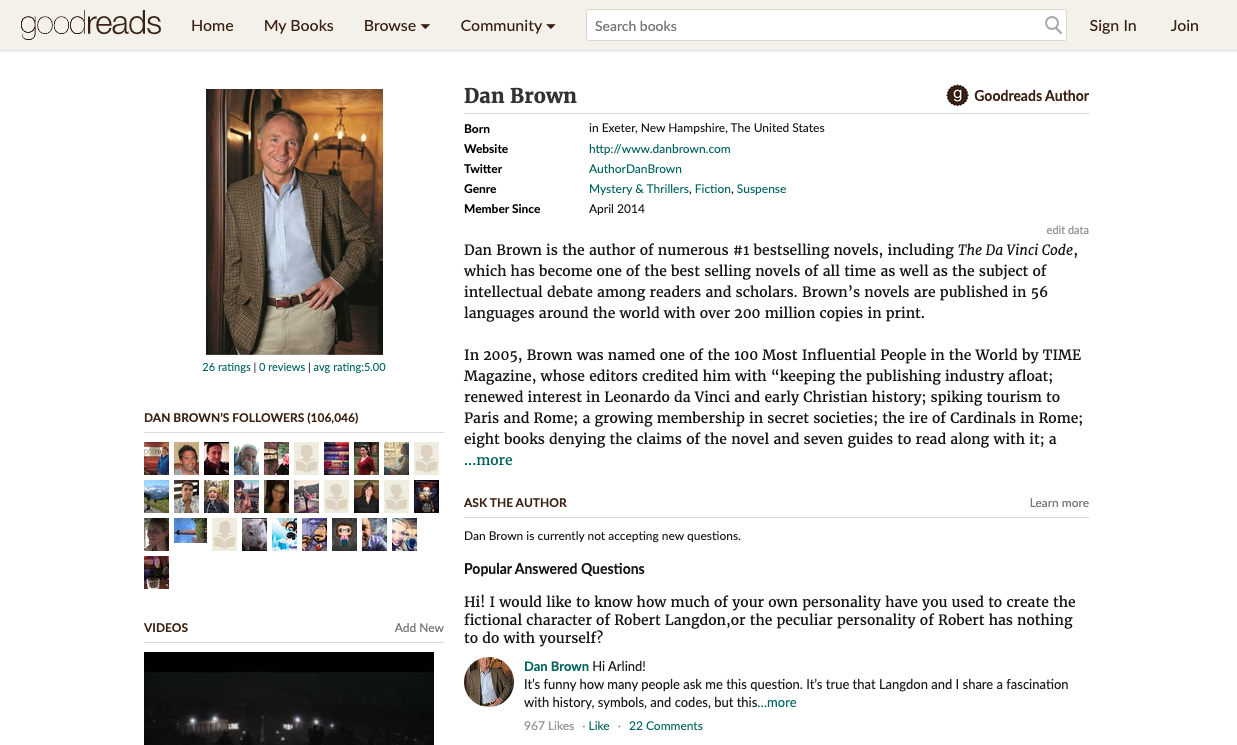This screenshot has height=745, width=1237.
Task: Click the Dan Brown name link in the answer
Action: coord(556,667)
